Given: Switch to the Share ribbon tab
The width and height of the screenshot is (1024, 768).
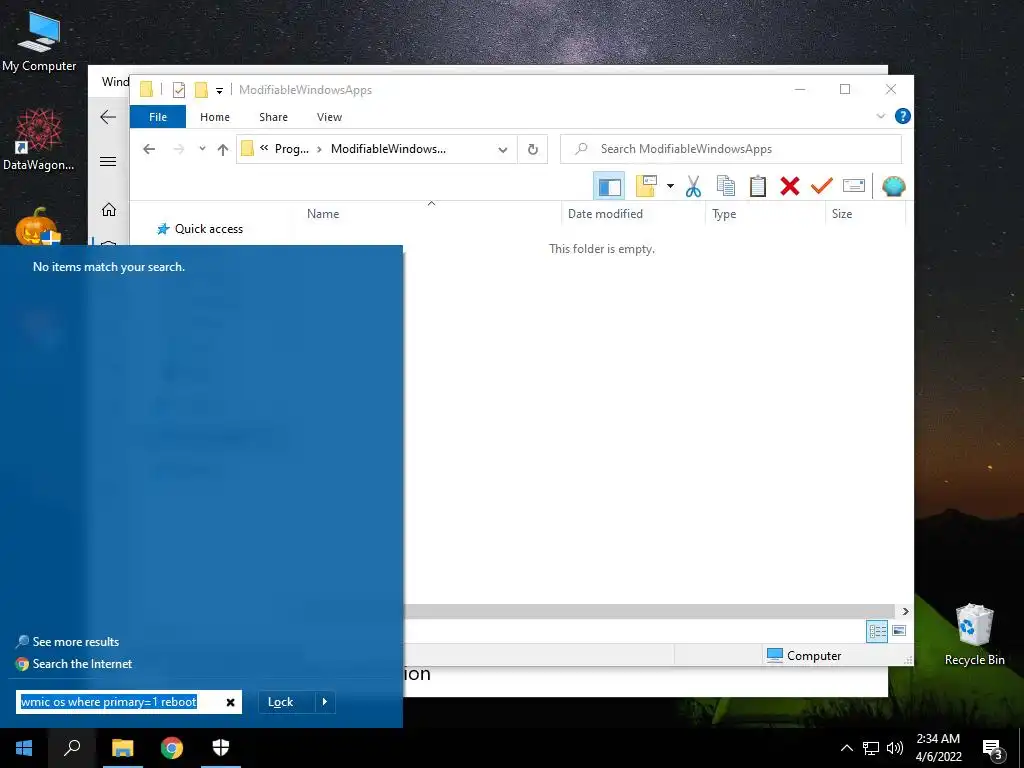Looking at the screenshot, I should point(273,117).
